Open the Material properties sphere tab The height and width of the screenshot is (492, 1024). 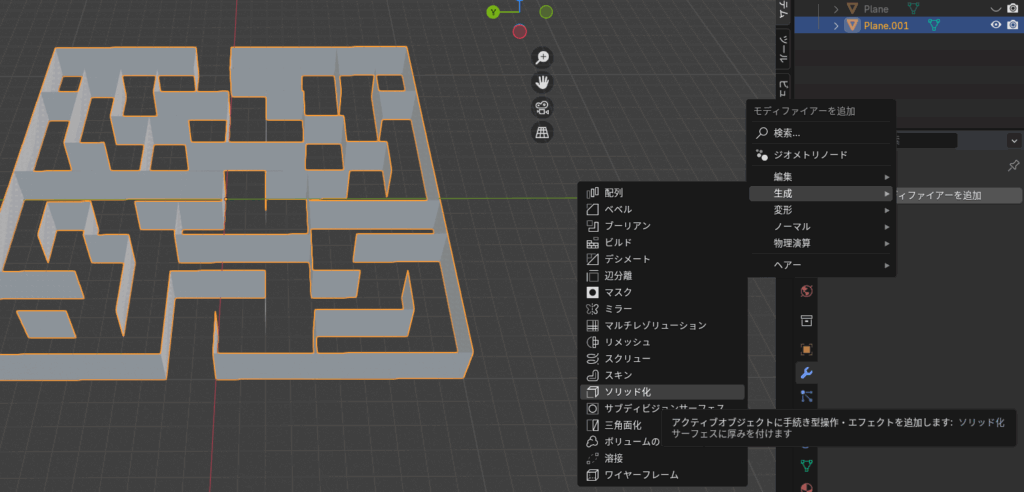(807, 487)
